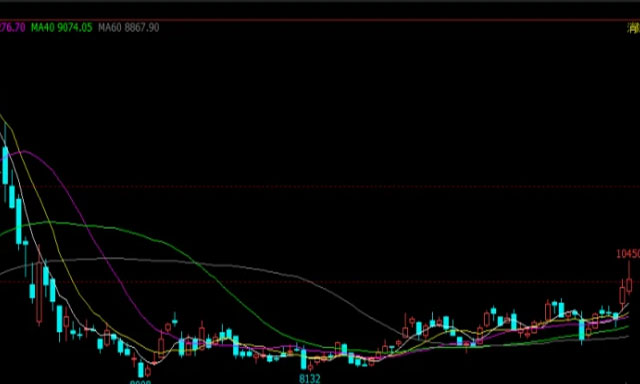Screen dimensions: 640x384
Task: Click the yellow Chinese text at top right
Action: point(634,28)
